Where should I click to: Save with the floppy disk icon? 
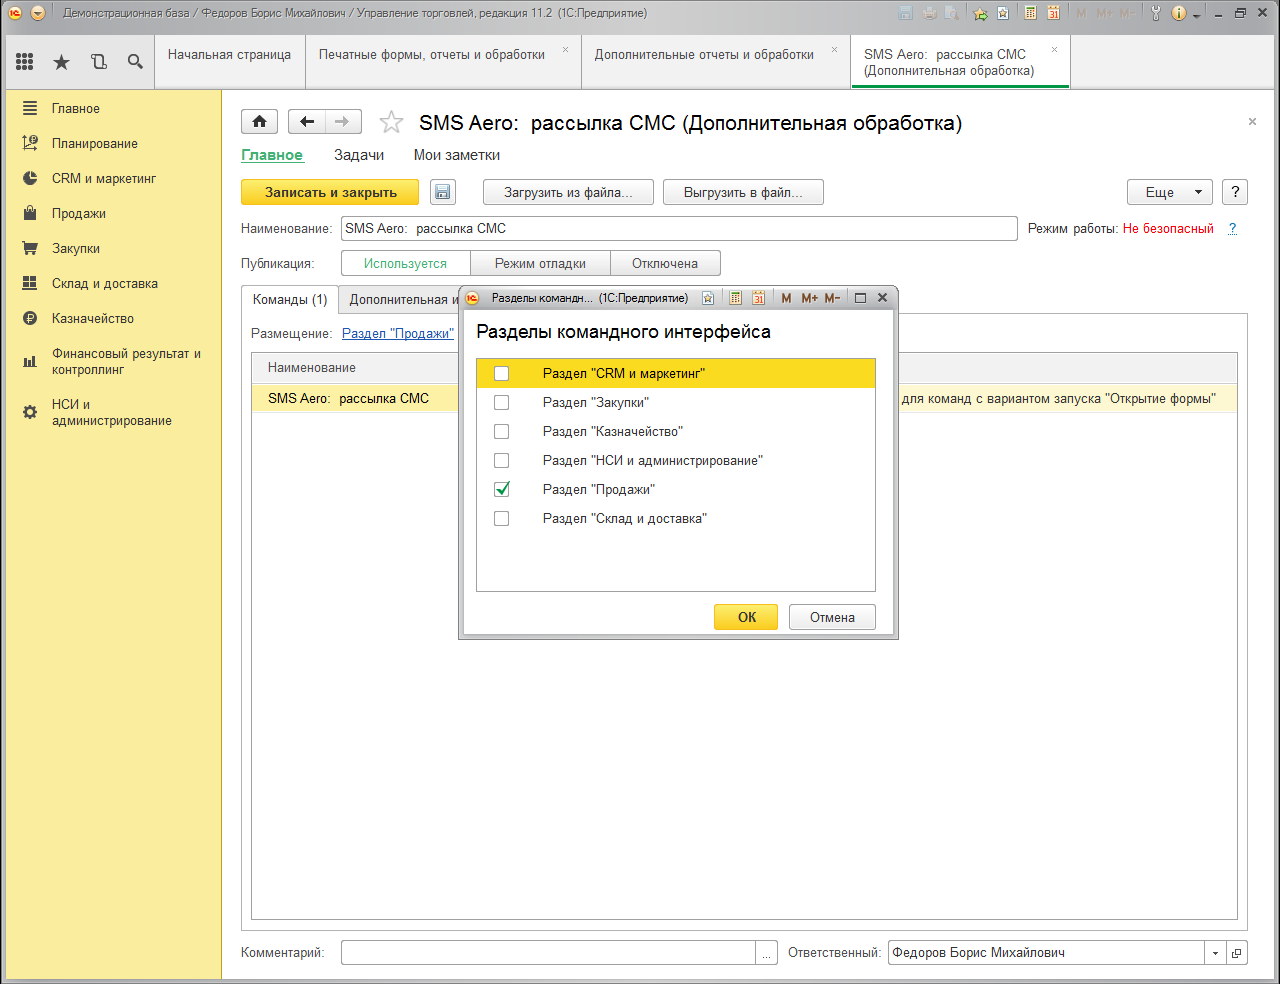(443, 192)
